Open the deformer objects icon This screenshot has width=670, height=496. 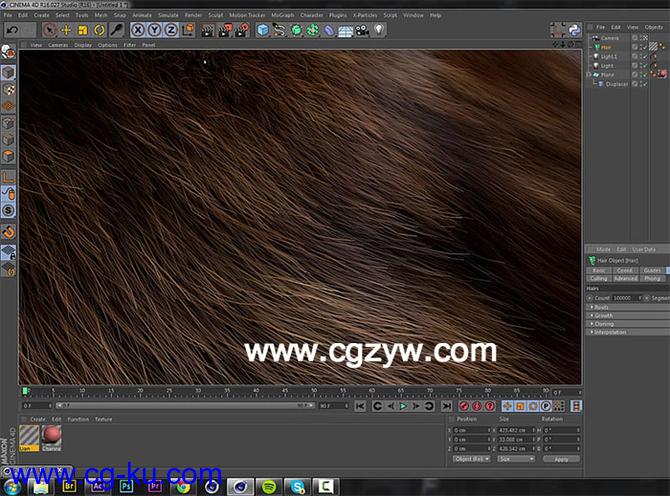[x=329, y=30]
